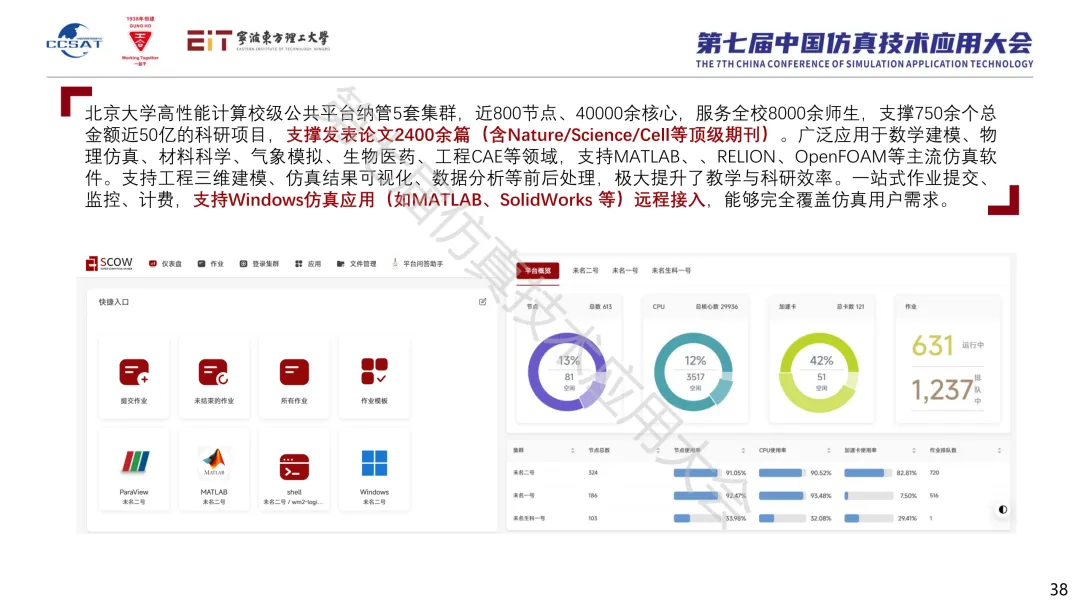Toggle dark mode floating button

(1003, 510)
